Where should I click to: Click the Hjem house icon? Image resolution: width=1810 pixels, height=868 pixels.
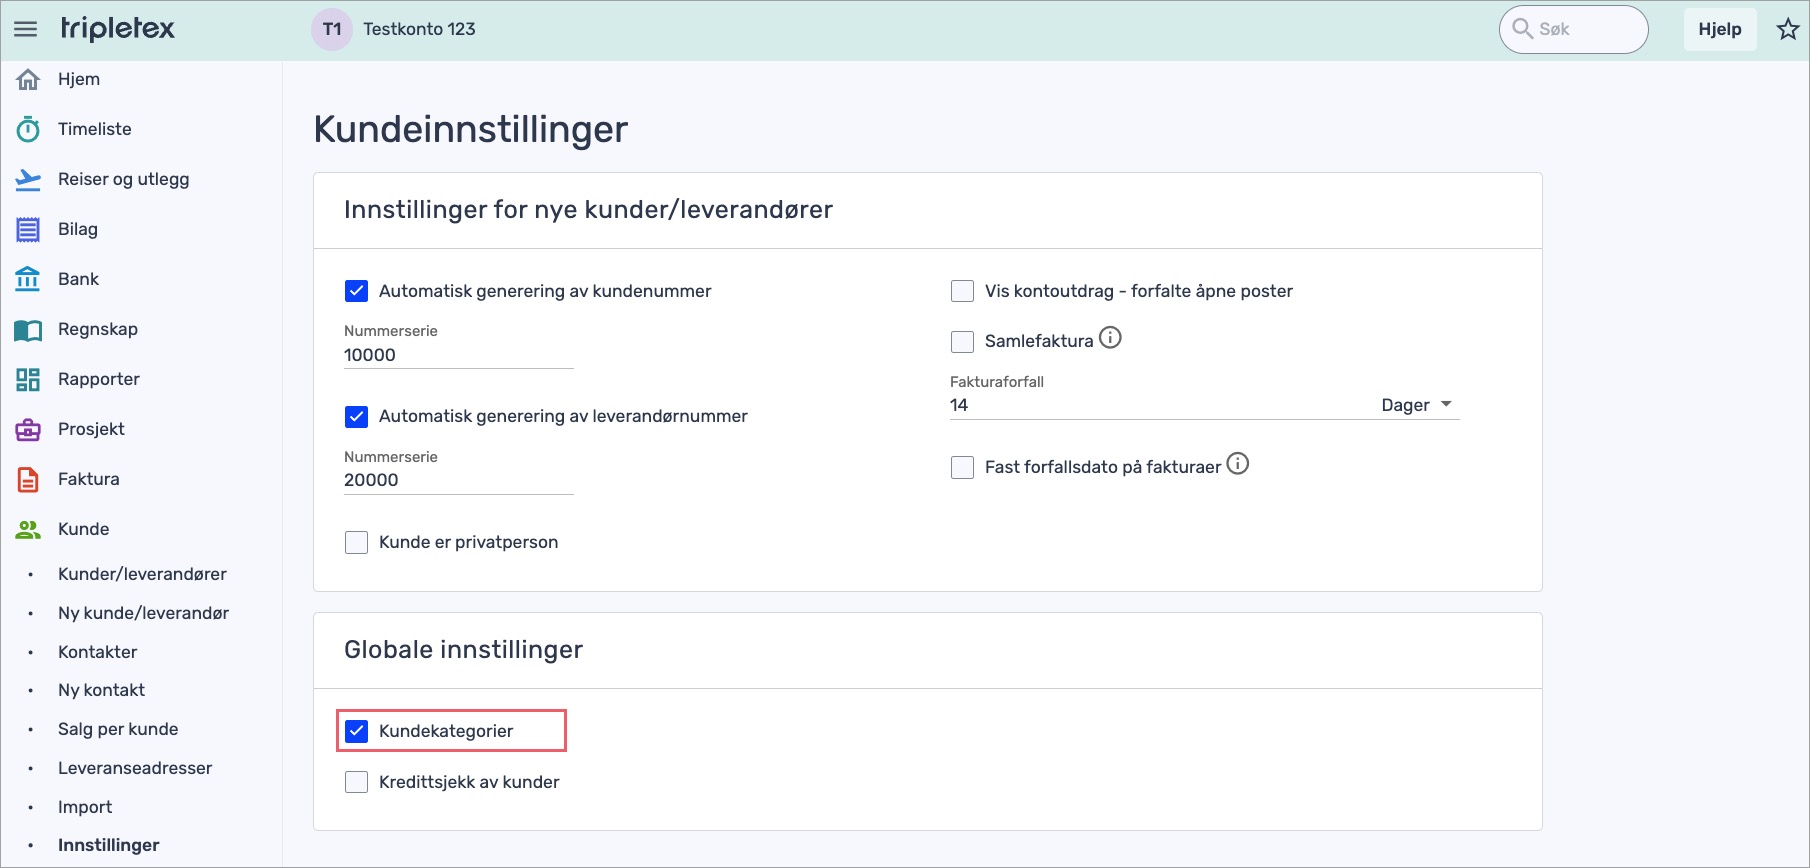tap(28, 79)
